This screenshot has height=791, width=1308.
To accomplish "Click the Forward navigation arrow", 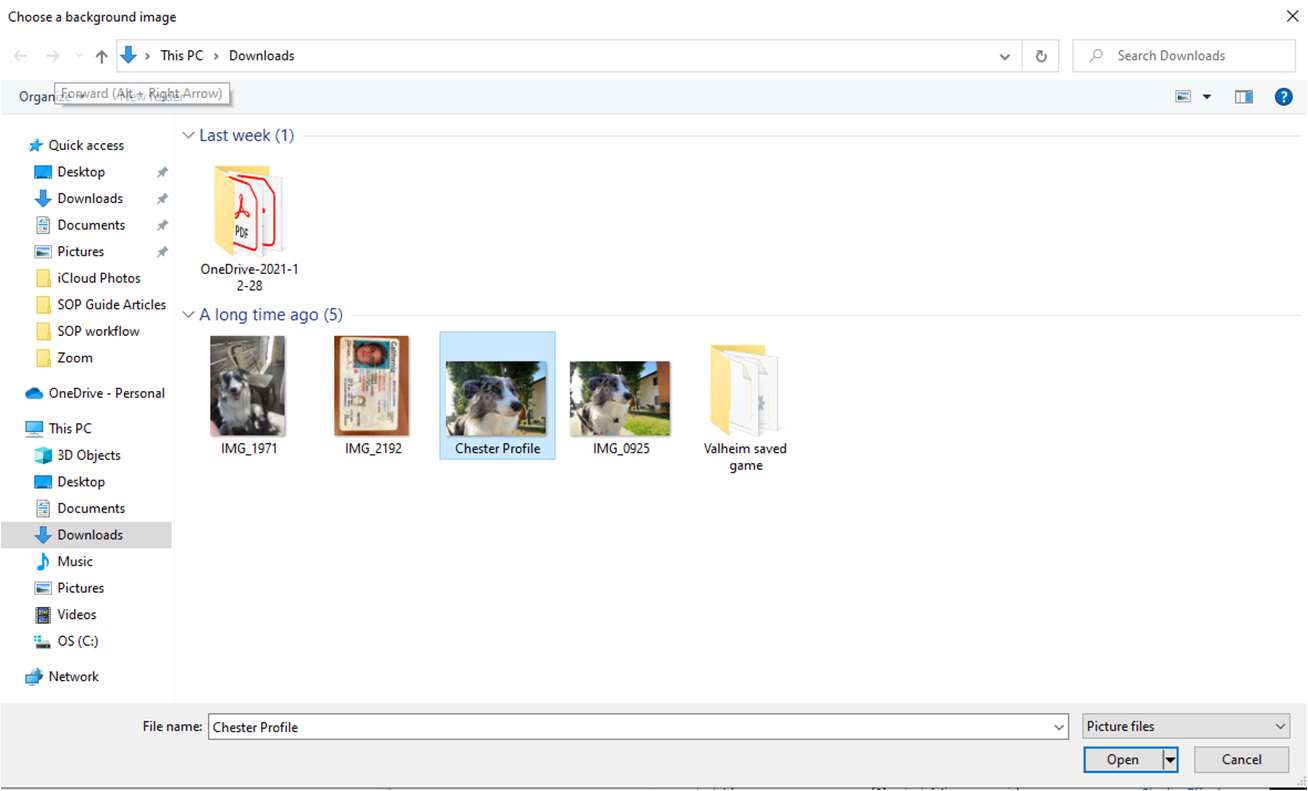I will (x=53, y=56).
